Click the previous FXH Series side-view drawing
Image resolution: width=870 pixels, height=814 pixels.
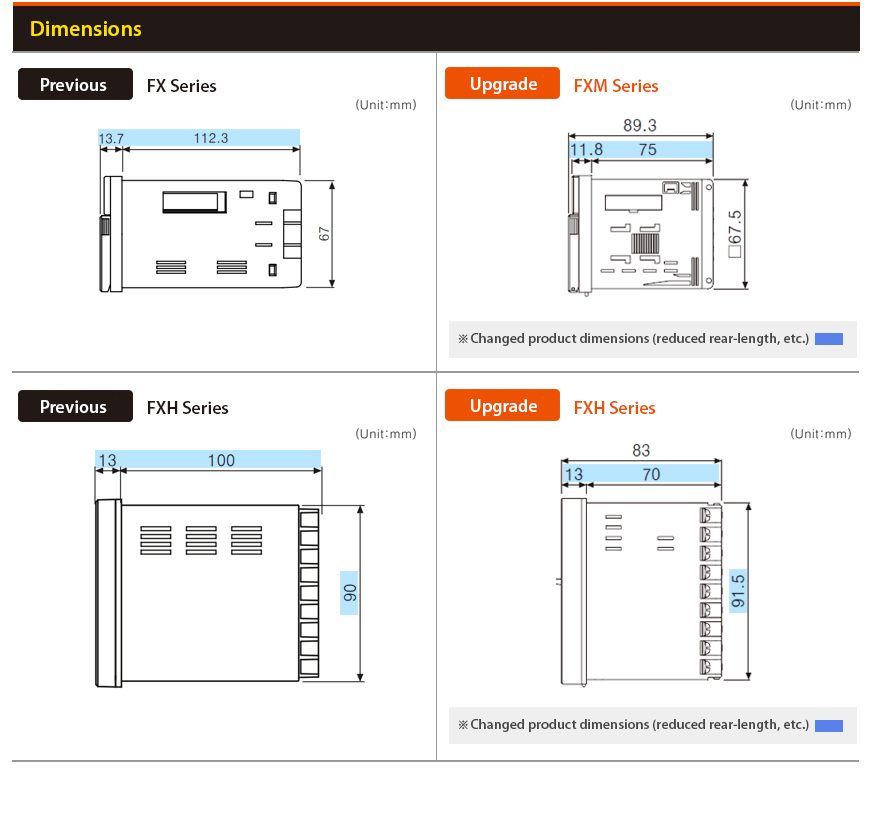click(208, 593)
